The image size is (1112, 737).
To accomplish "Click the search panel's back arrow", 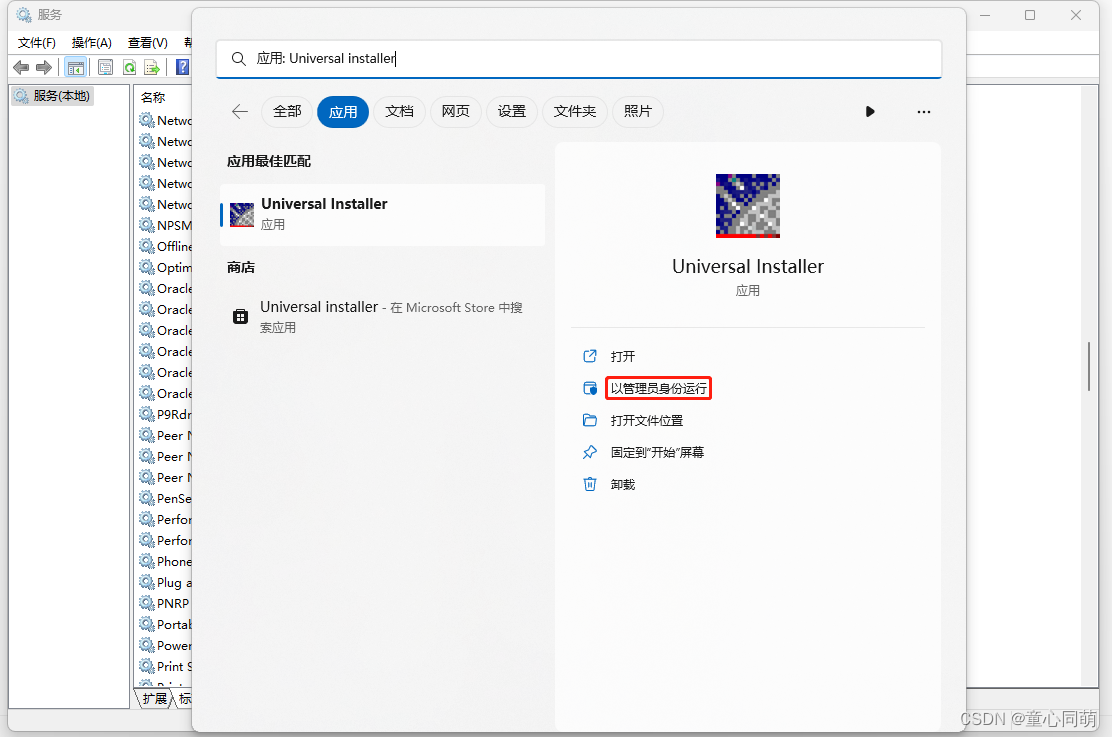I will [240, 111].
